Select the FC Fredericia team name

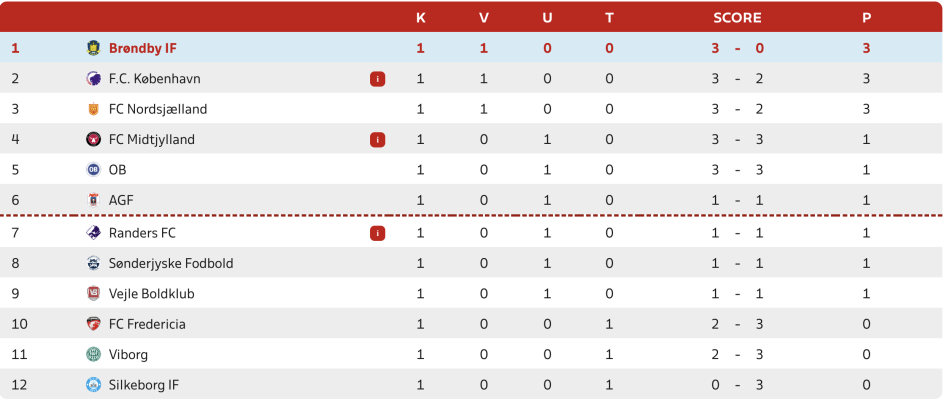coord(147,324)
